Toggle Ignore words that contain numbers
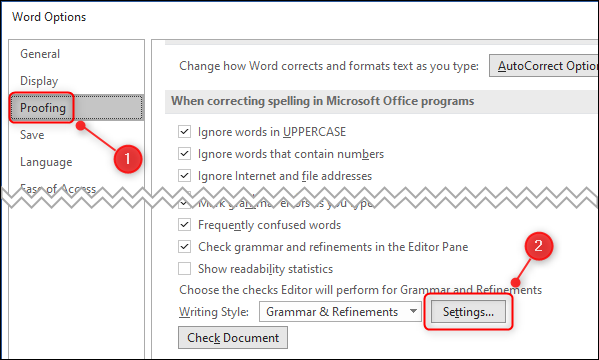 (x=185, y=154)
